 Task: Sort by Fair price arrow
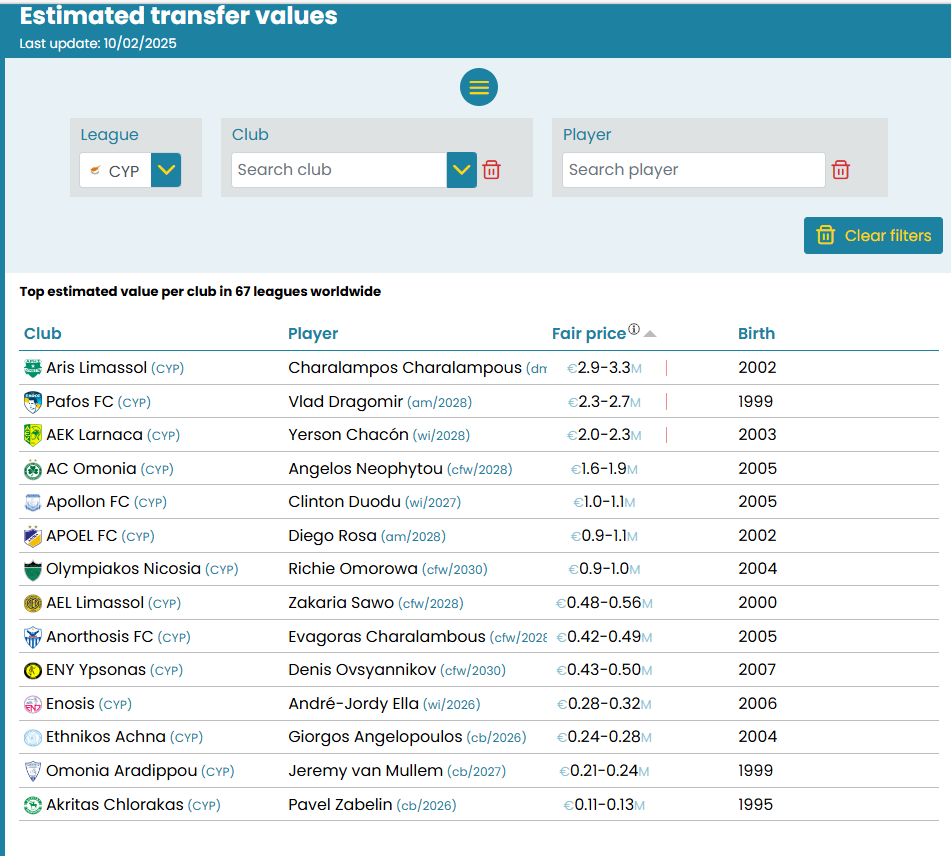[650, 334]
